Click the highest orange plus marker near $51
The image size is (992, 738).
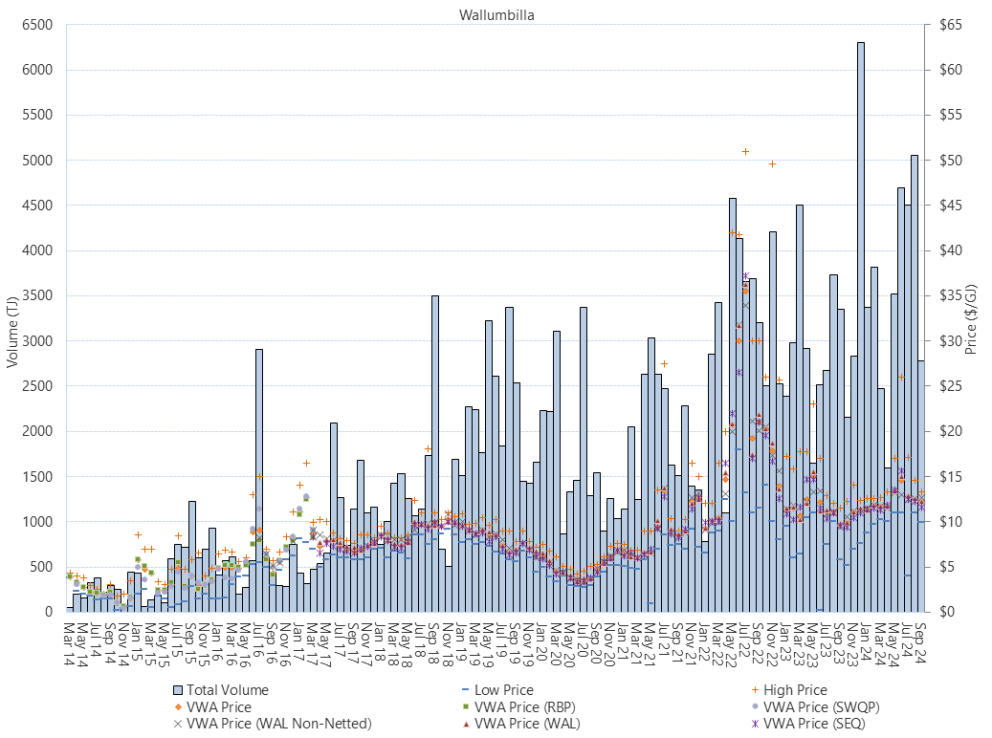[745, 152]
